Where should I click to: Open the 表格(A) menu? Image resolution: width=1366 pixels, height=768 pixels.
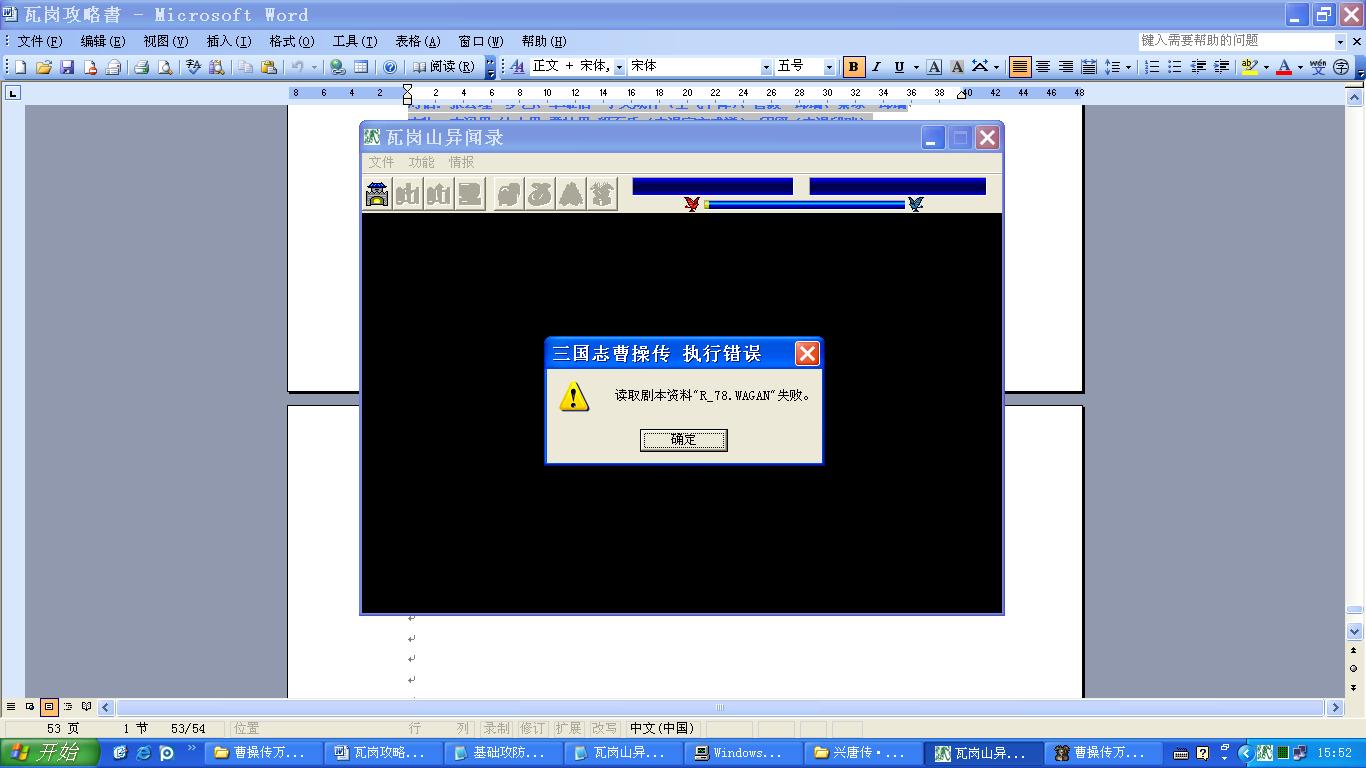tap(417, 41)
